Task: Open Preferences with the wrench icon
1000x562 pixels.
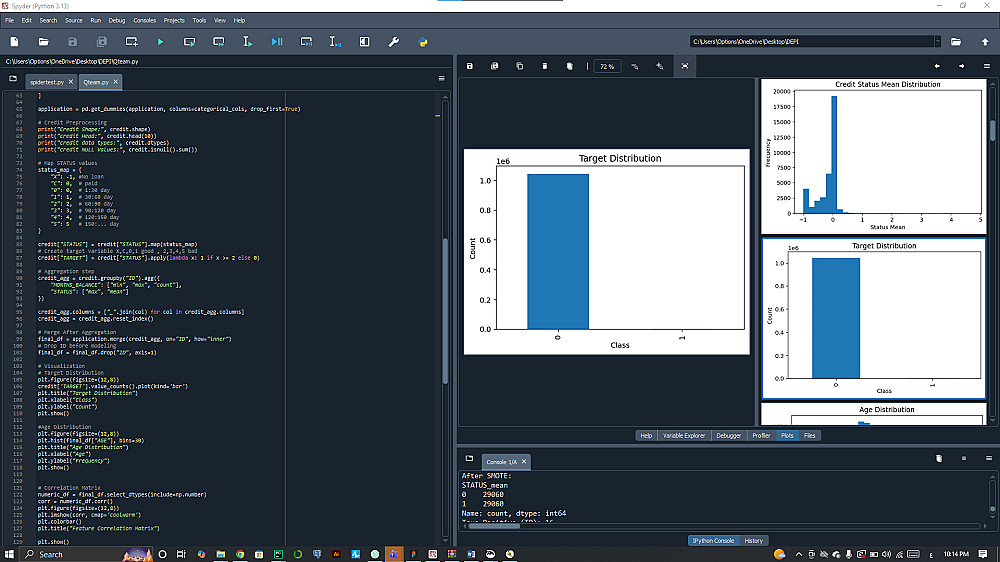Action: pyautogui.click(x=393, y=42)
